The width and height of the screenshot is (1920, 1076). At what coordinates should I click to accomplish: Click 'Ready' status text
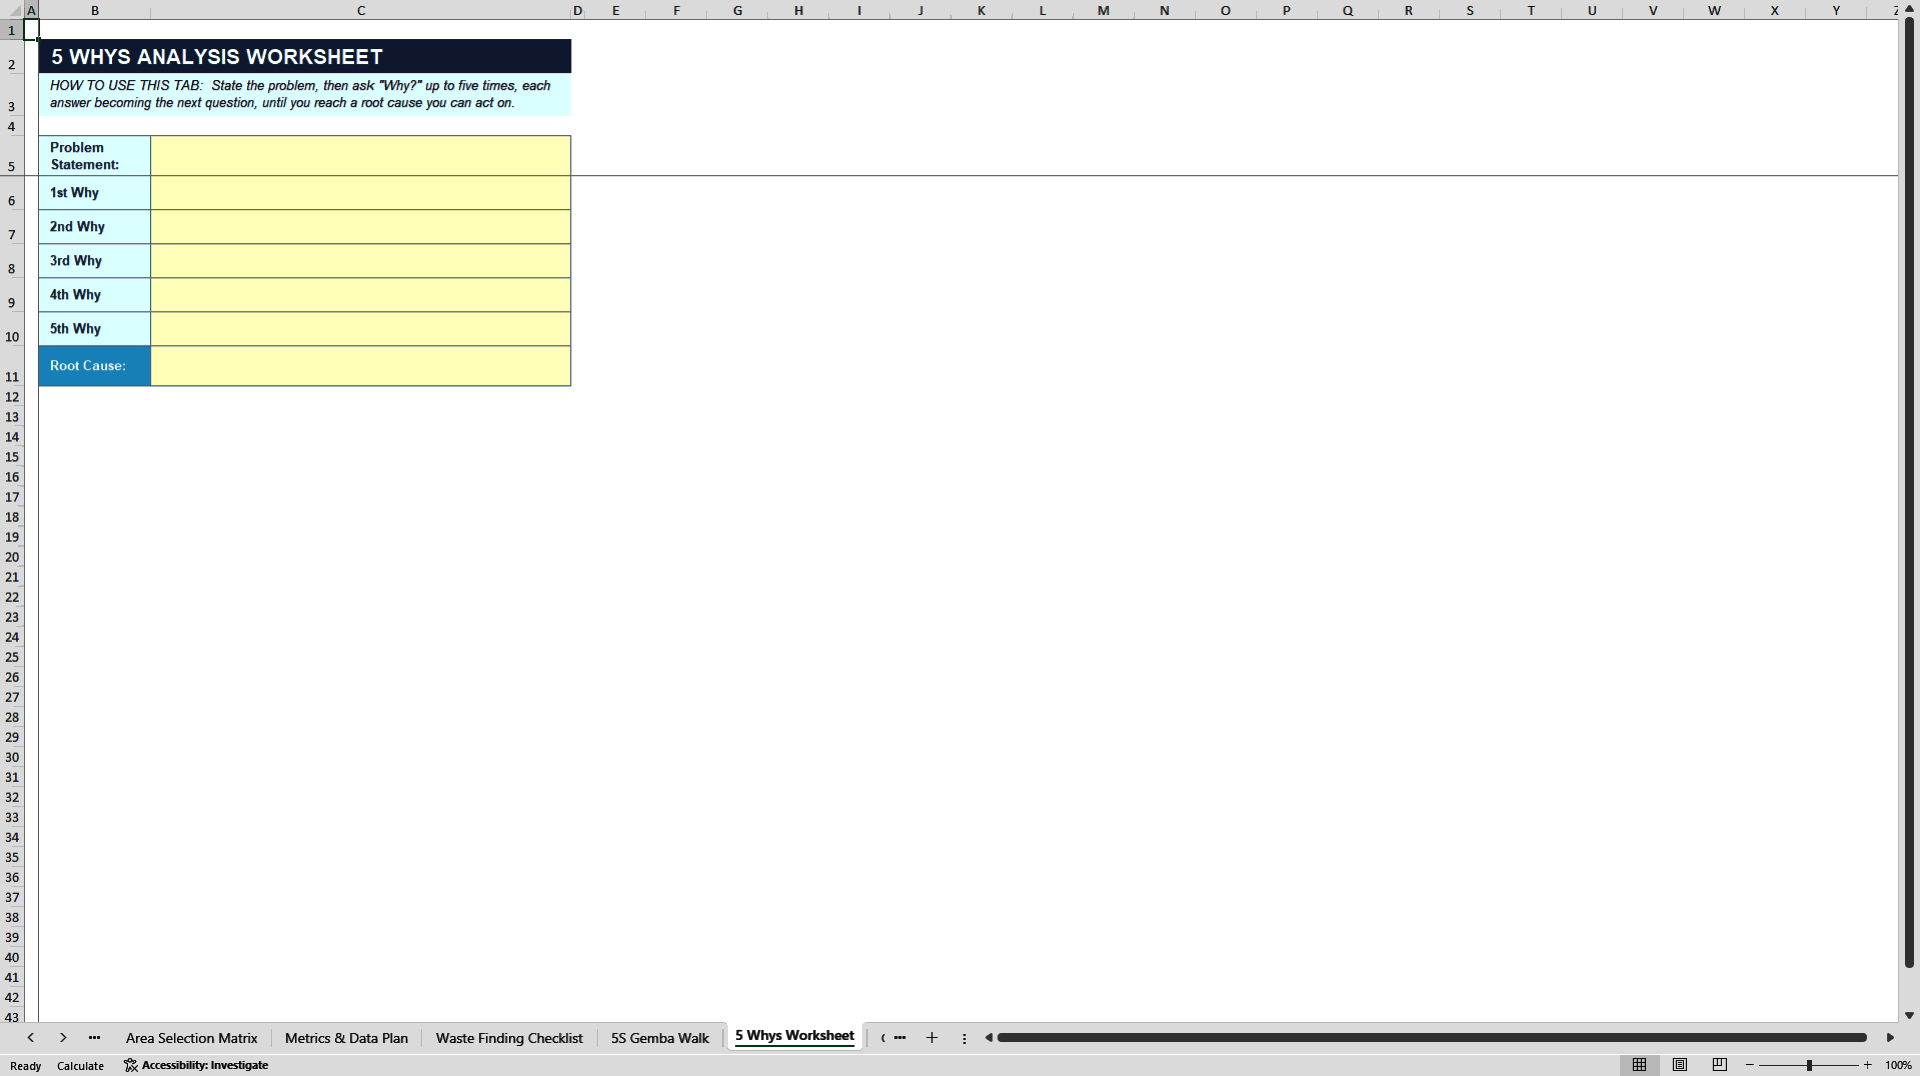[26, 1066]
